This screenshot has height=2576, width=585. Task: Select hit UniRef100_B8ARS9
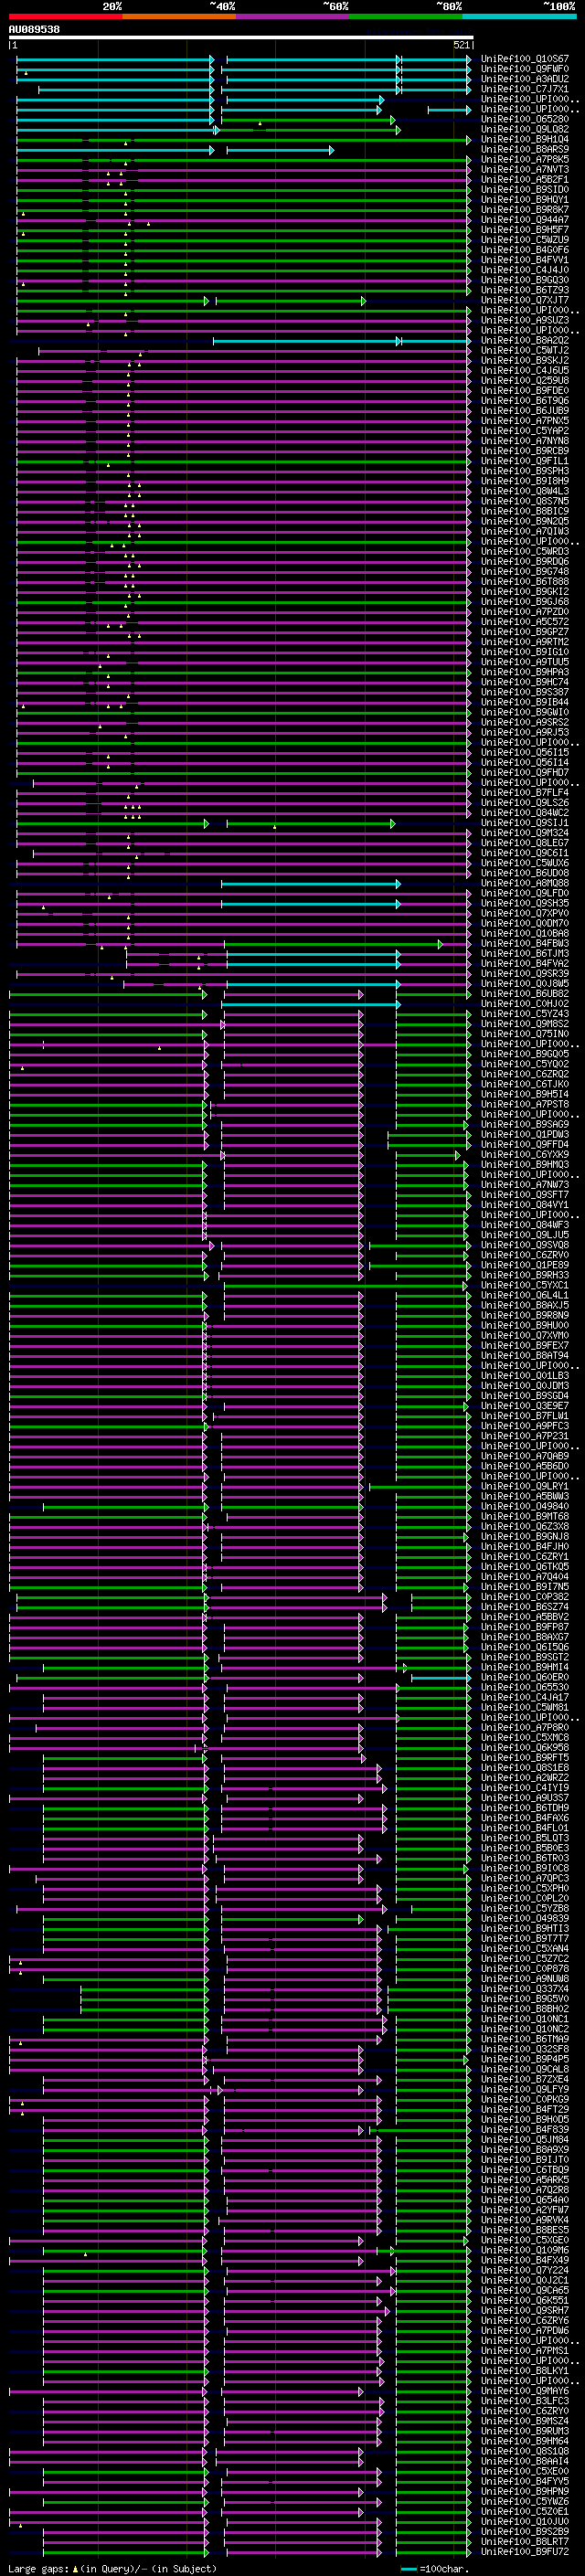525,149
